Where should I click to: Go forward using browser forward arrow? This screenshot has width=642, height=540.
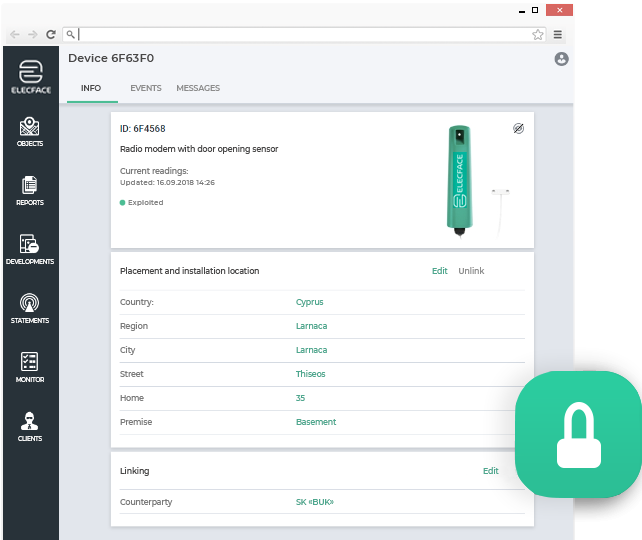33,34
